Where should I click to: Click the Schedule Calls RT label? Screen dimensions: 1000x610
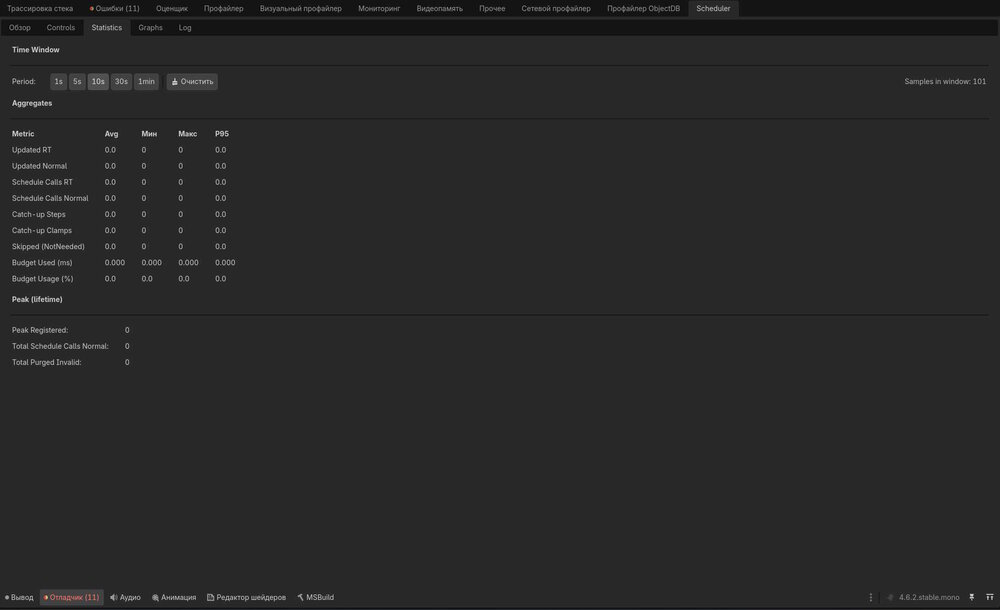coord(42,182)
